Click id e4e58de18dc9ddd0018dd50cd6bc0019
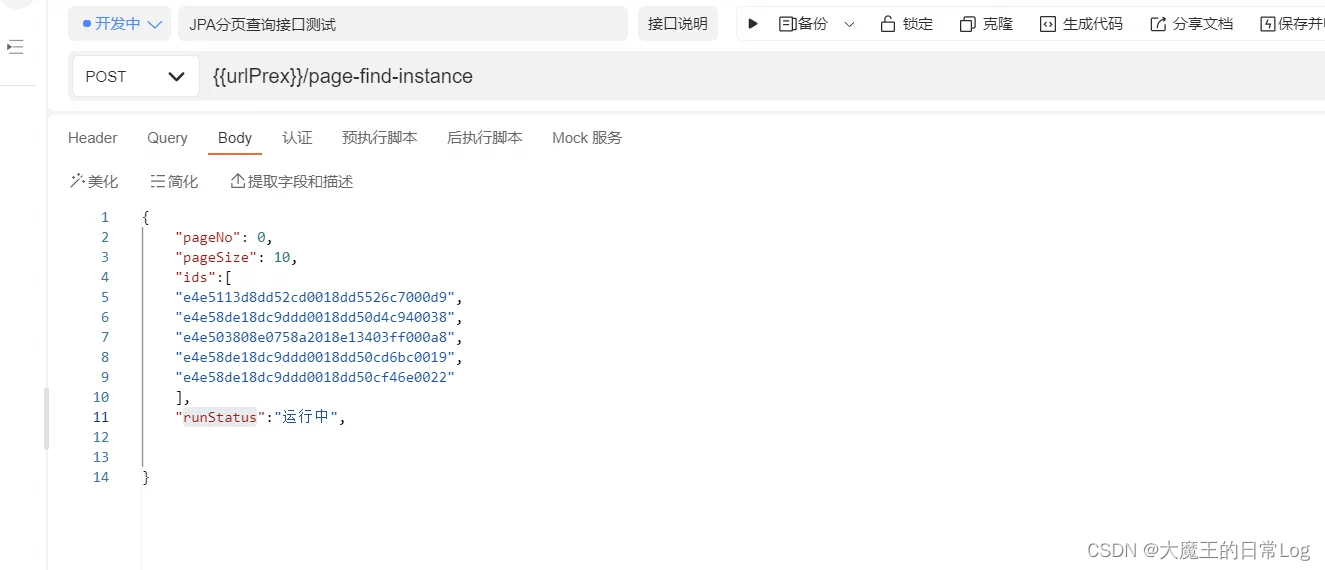The image size is (1325, 570). 315,357
